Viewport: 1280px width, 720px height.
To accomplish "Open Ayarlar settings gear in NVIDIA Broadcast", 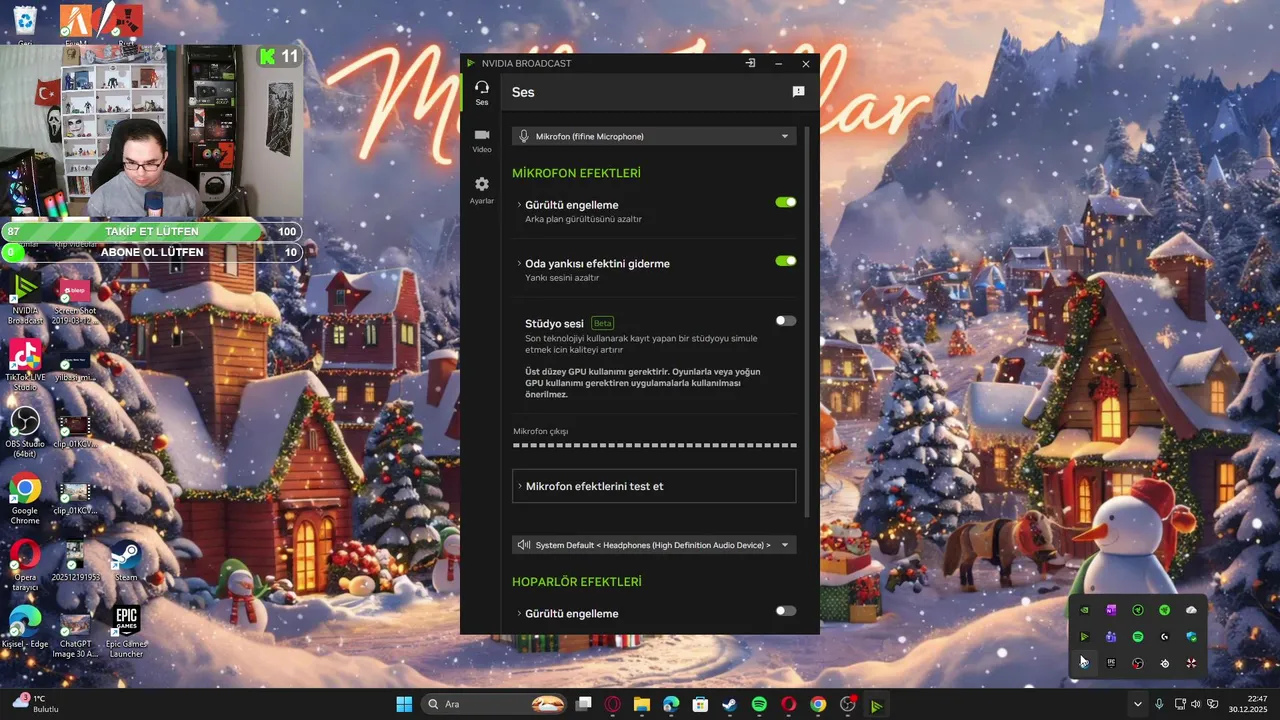I will [482, 190].
